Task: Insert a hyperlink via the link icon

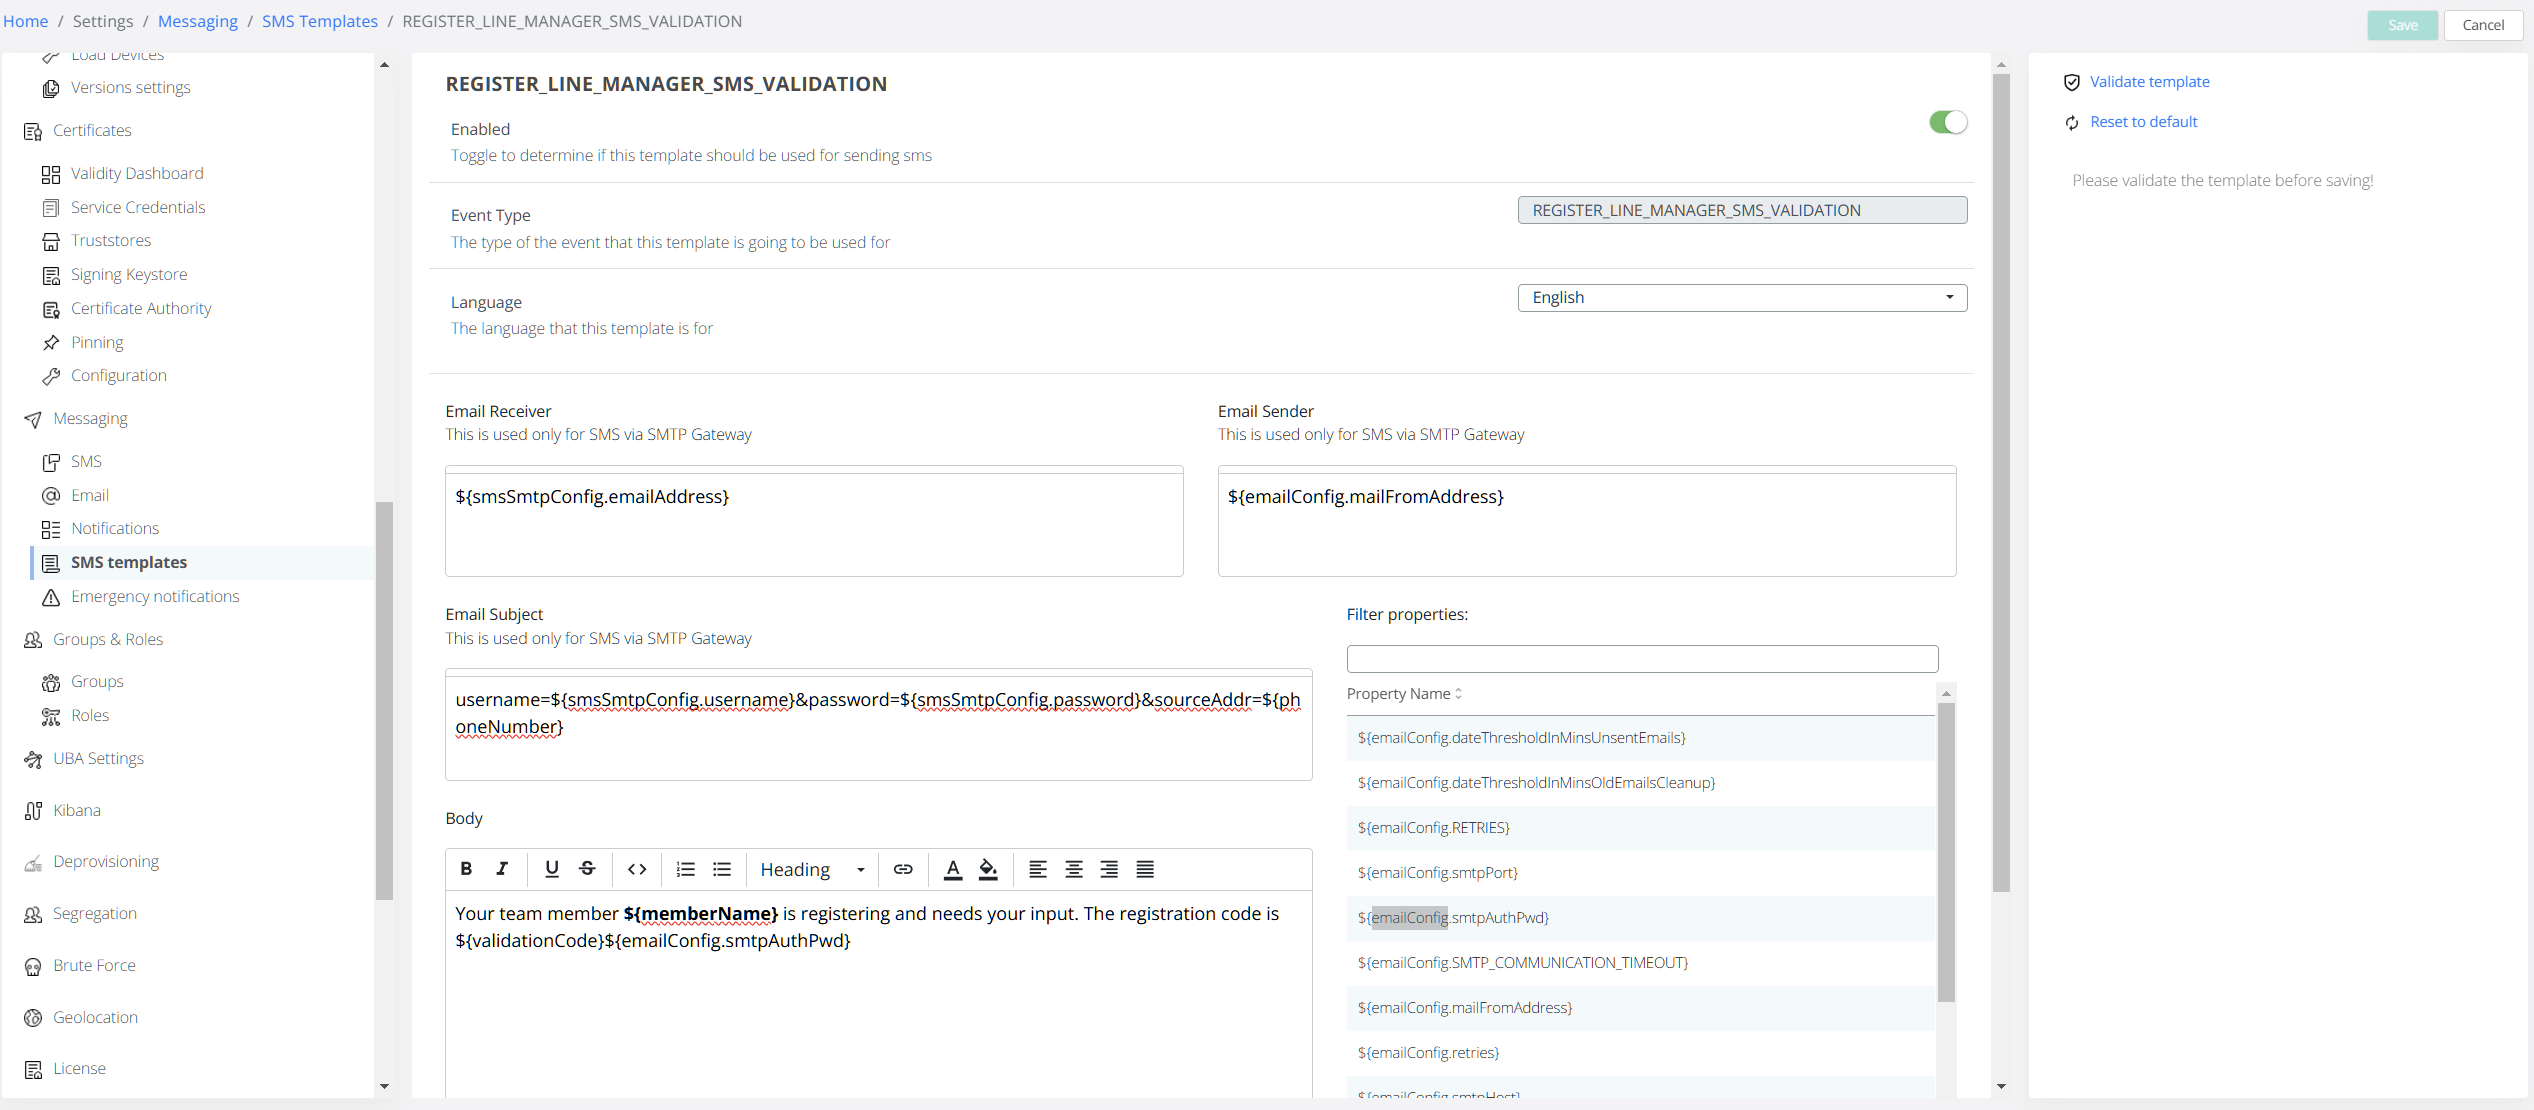Action: pyautogui.click(x=903, y=869)
